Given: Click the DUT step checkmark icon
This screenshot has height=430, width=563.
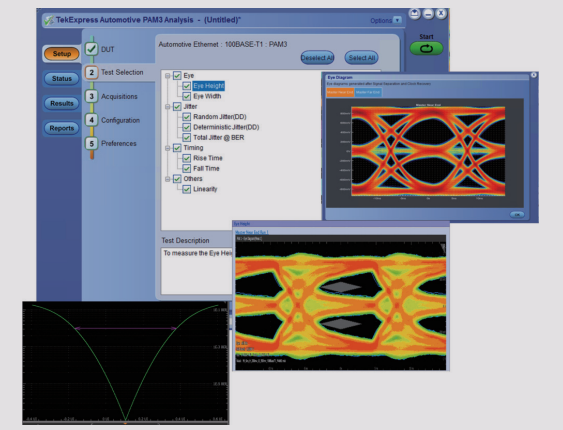Looking at the screenshot, I should (92, 49).
